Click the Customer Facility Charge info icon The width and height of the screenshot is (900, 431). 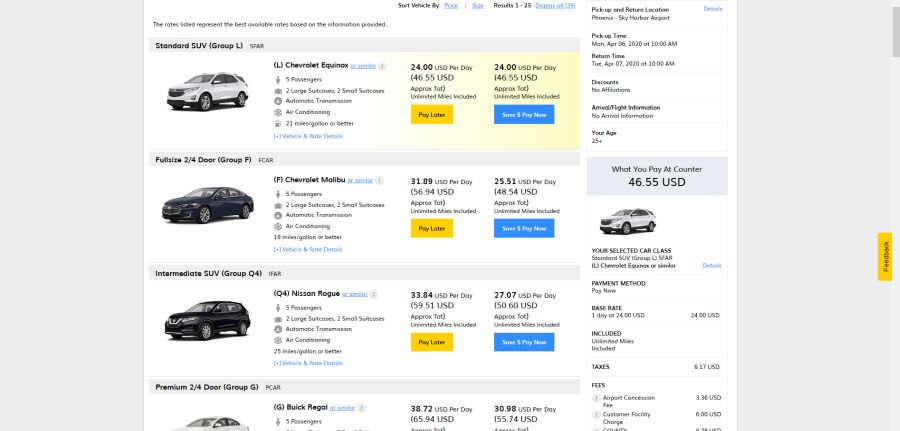click(595, 414)
